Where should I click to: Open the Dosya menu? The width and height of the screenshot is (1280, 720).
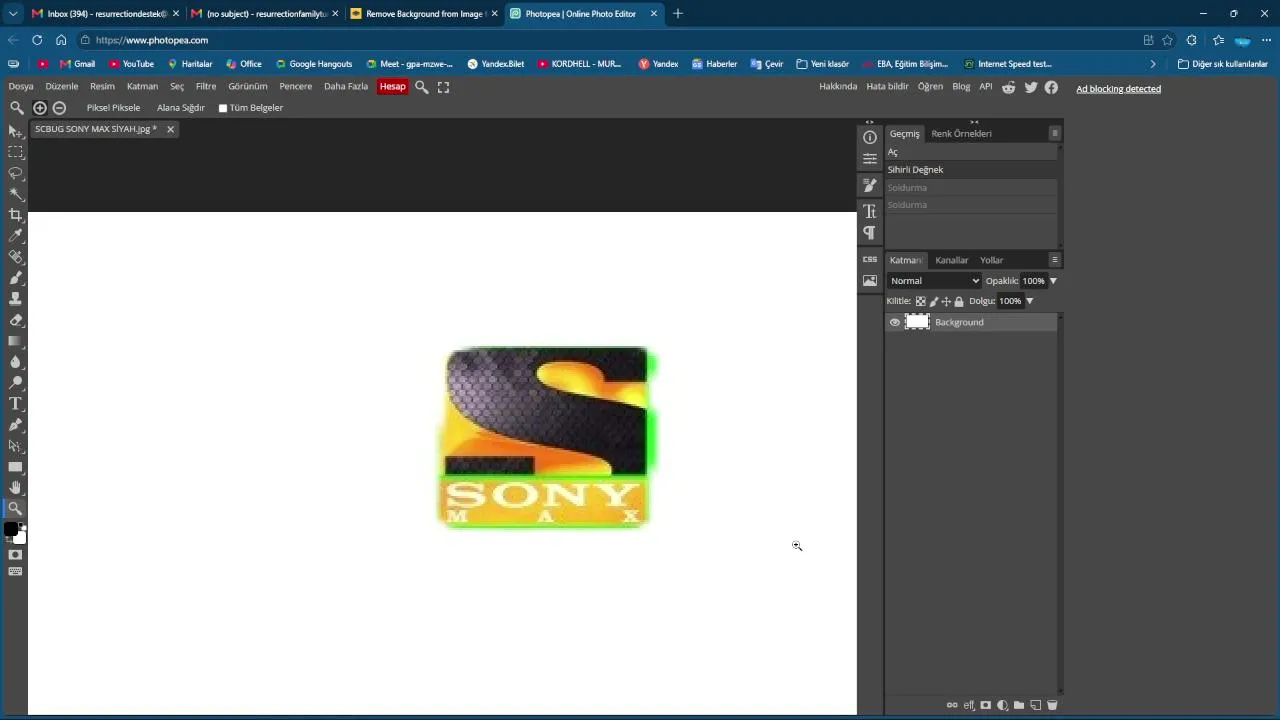(x=21, y=87)
